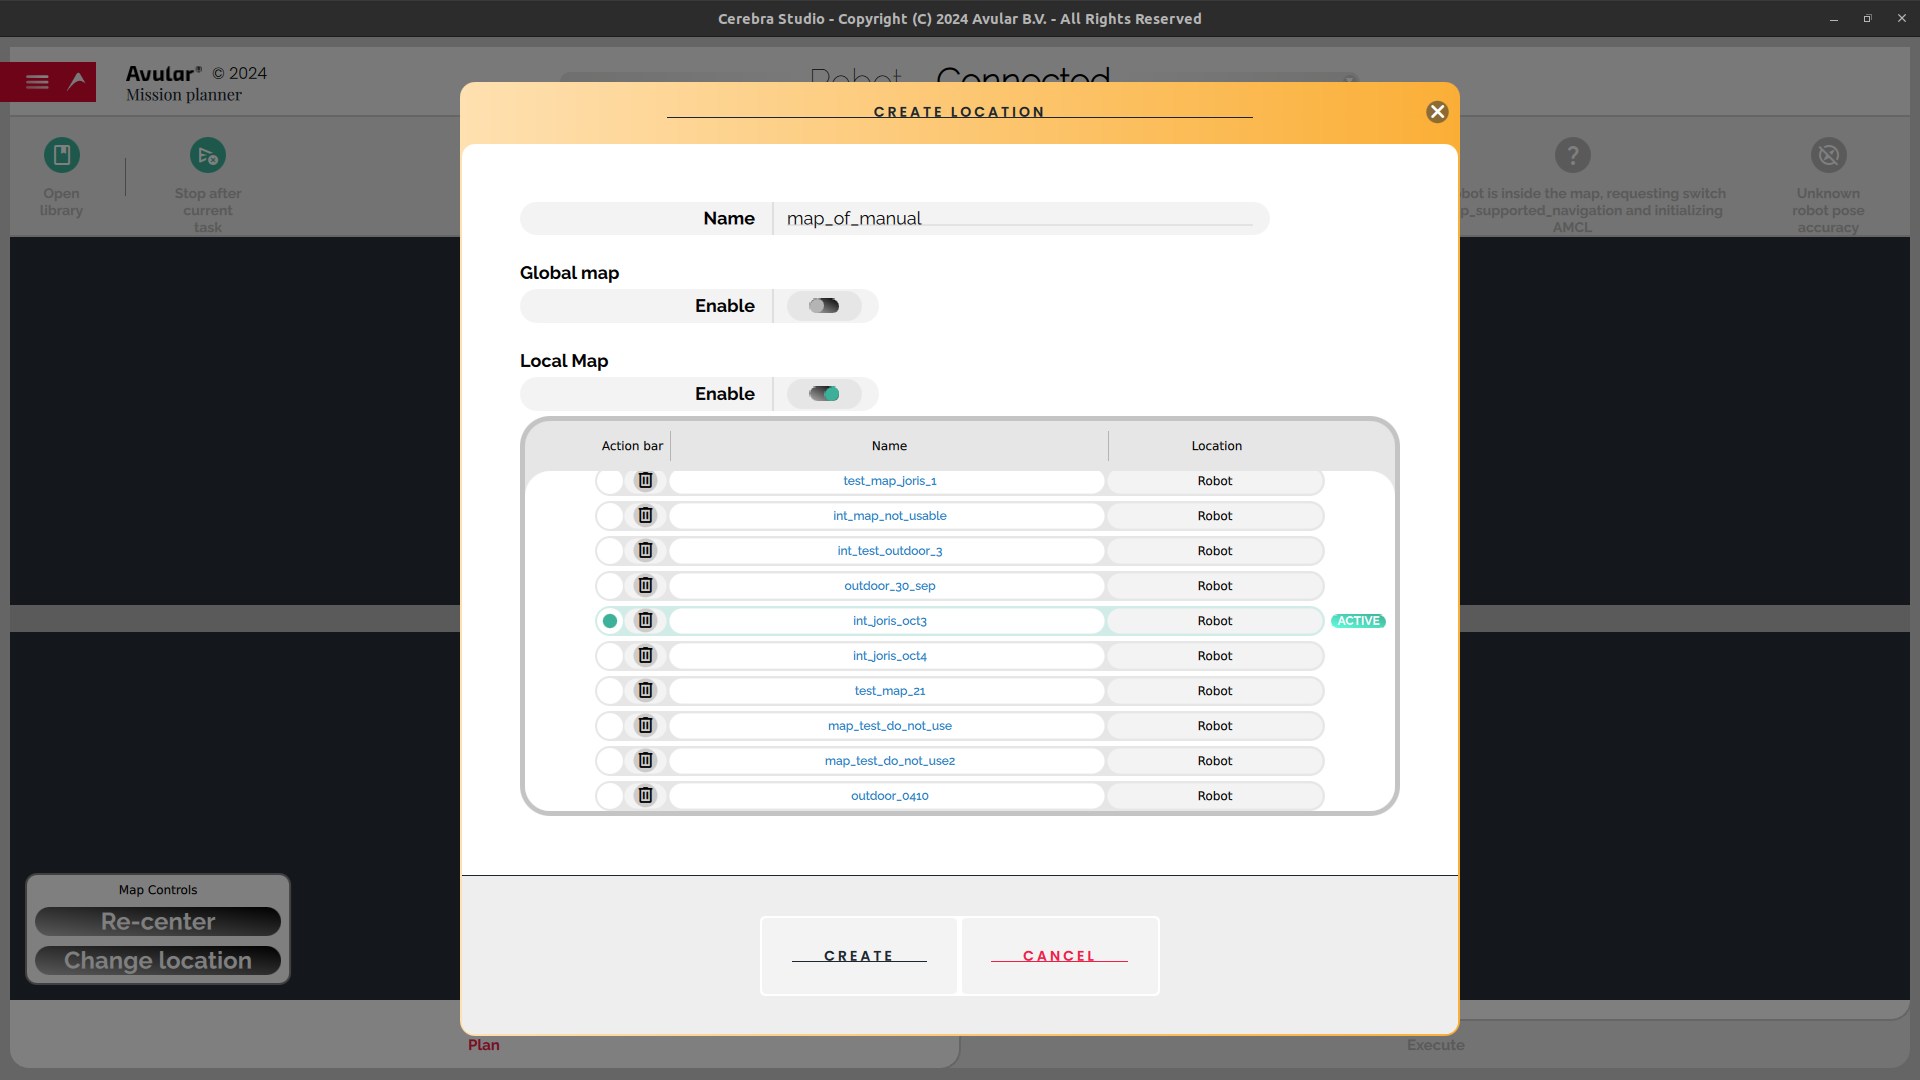Click the CANCEL button to dismiss dialog
The image size is (1920, 1080).
point(1059,955)
